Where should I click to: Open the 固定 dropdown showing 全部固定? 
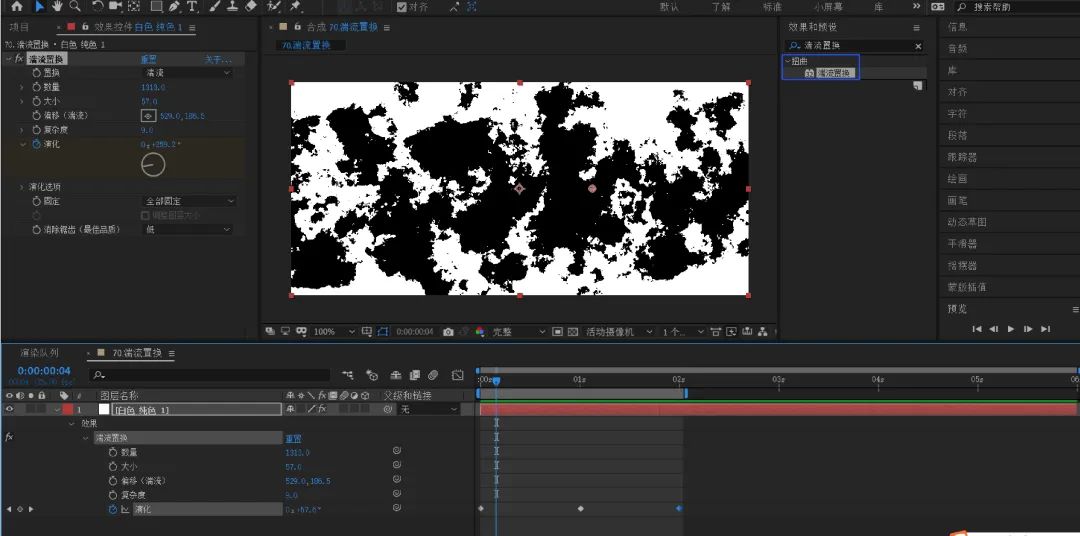coord(189,201)
